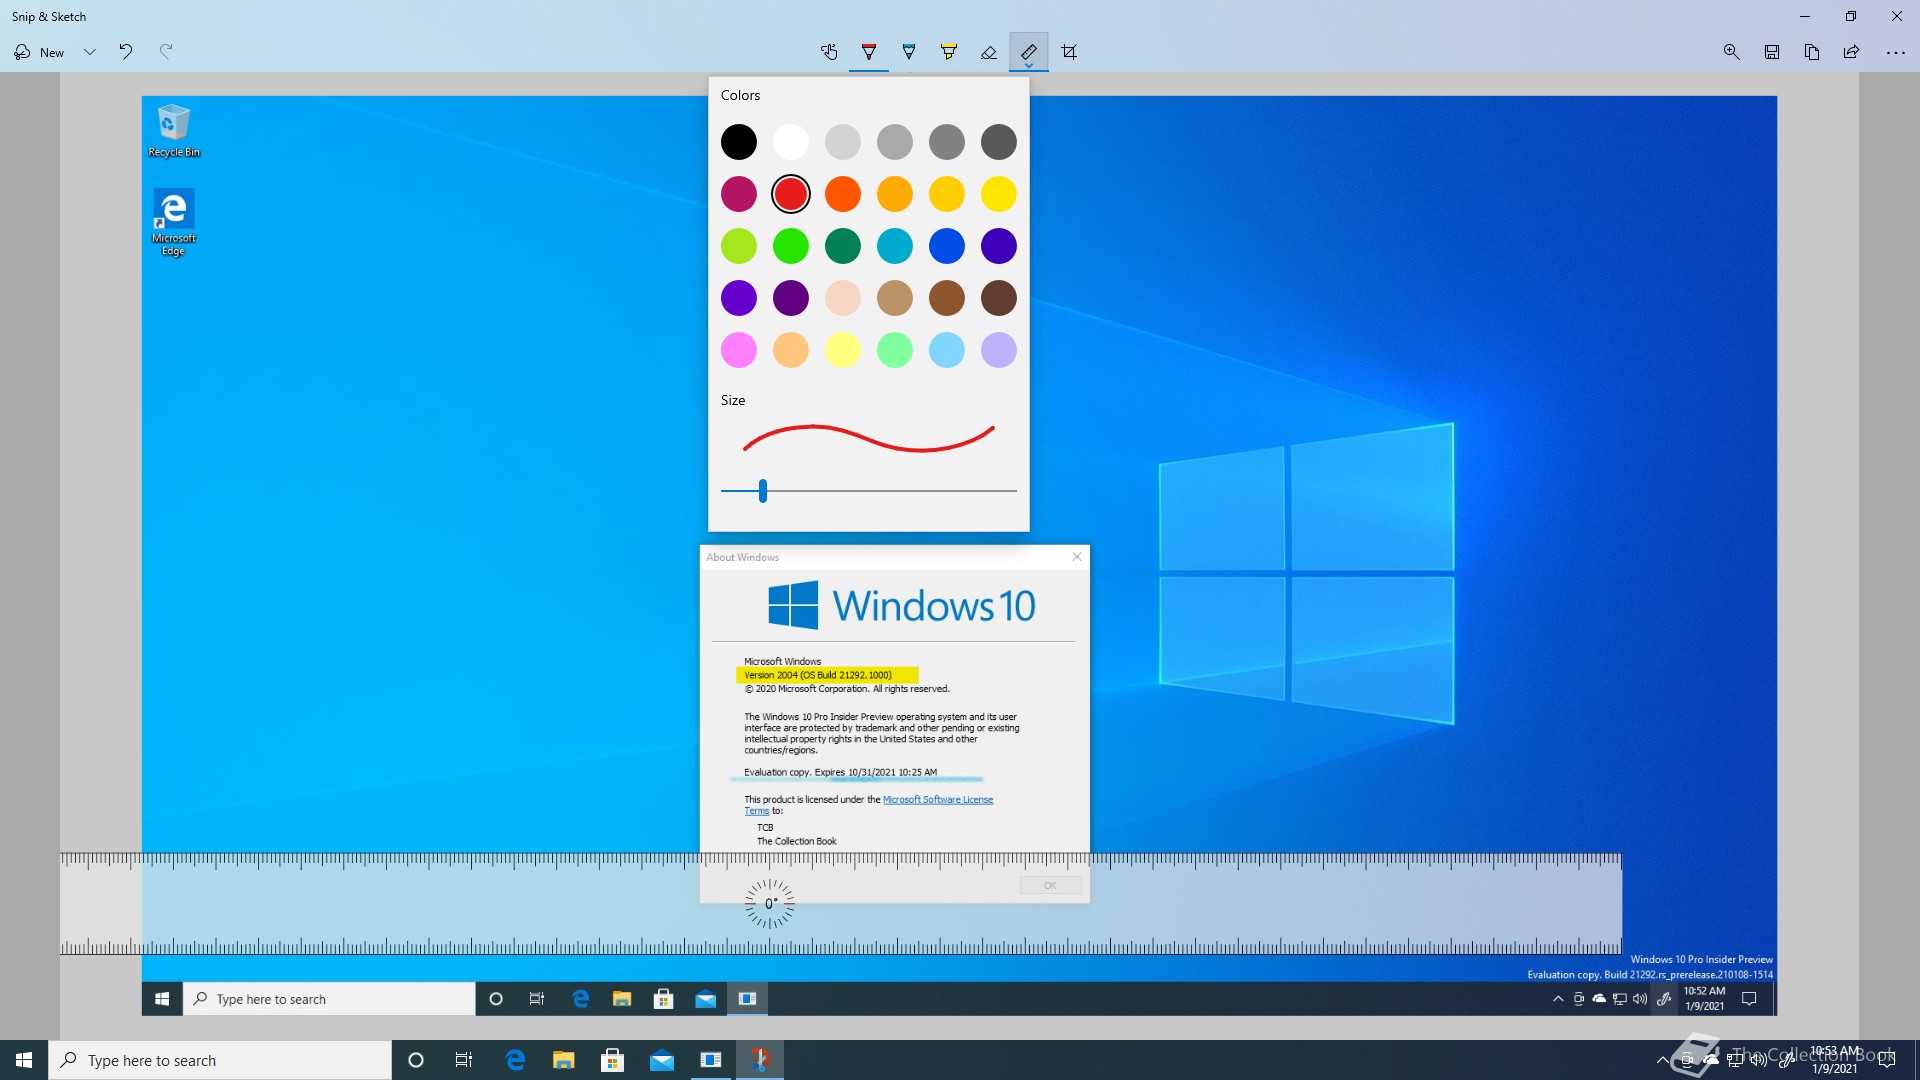Toggle Touch Writing in the toolbar
This screenshot has width=1920, height=1080.
tap(829, 52)
